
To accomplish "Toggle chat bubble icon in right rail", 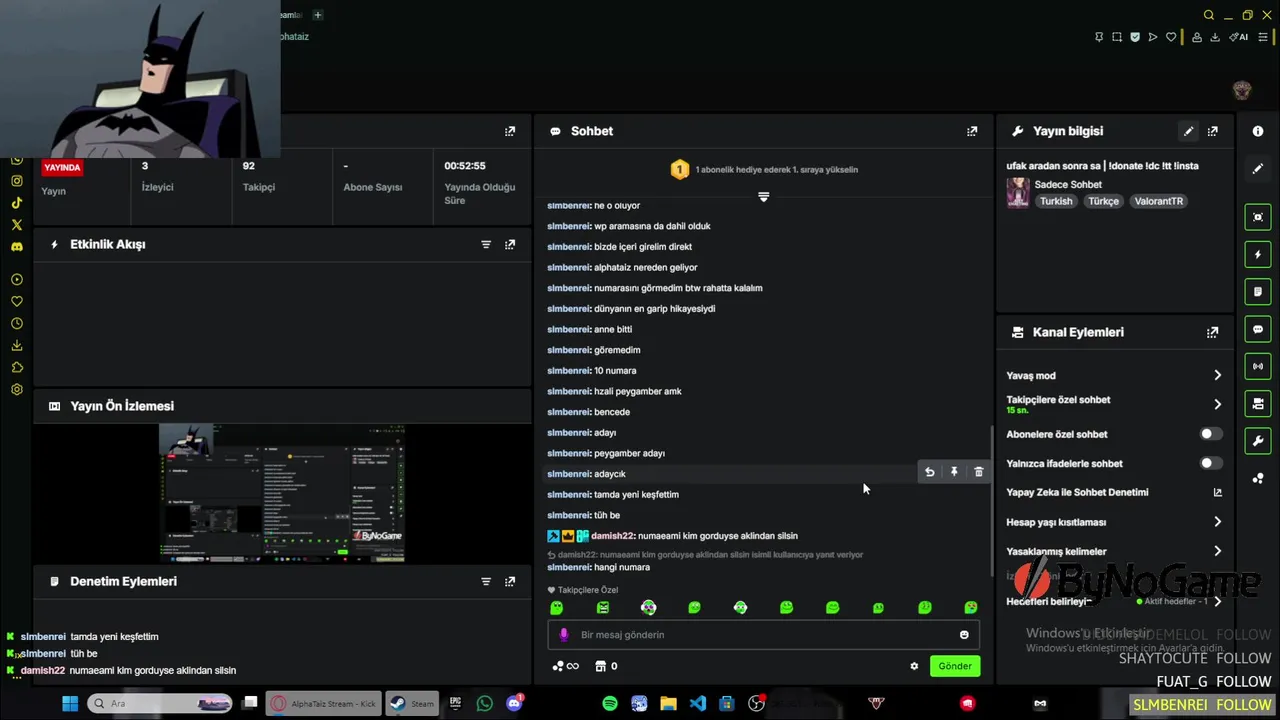I will pyautogui.click(x=1258, y=329).
